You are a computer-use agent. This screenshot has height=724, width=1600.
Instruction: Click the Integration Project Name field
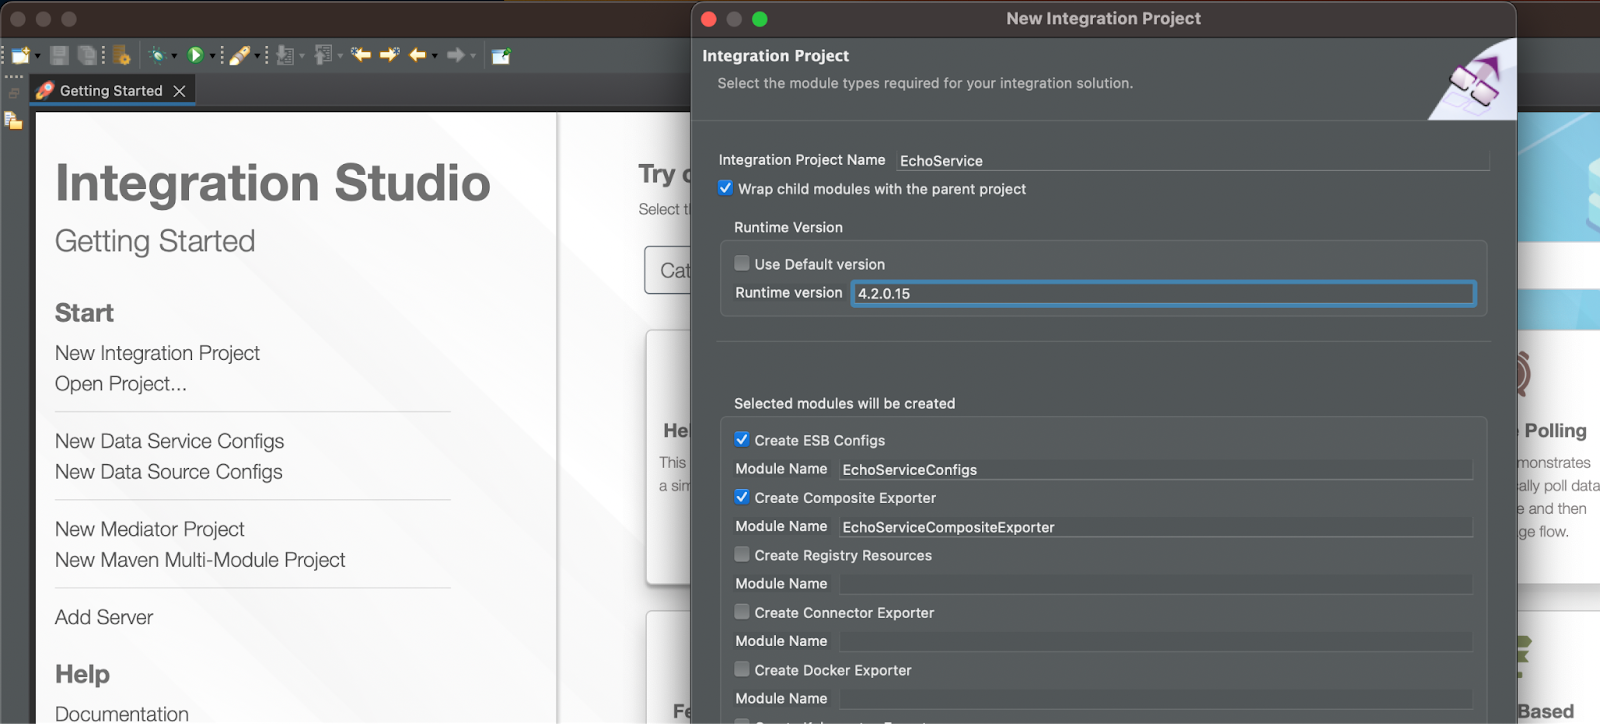click(1193, 160)
